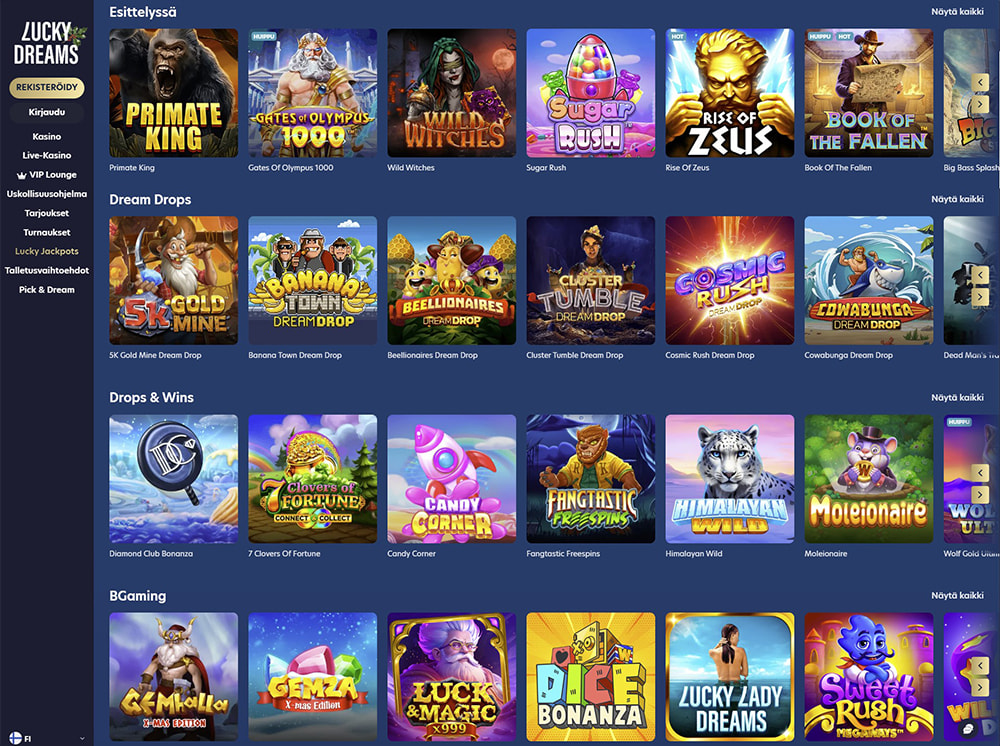Show all BGaming games via Näytä kaikki
The width and height of the screenshot is (1000, 746).
point(957,596)
